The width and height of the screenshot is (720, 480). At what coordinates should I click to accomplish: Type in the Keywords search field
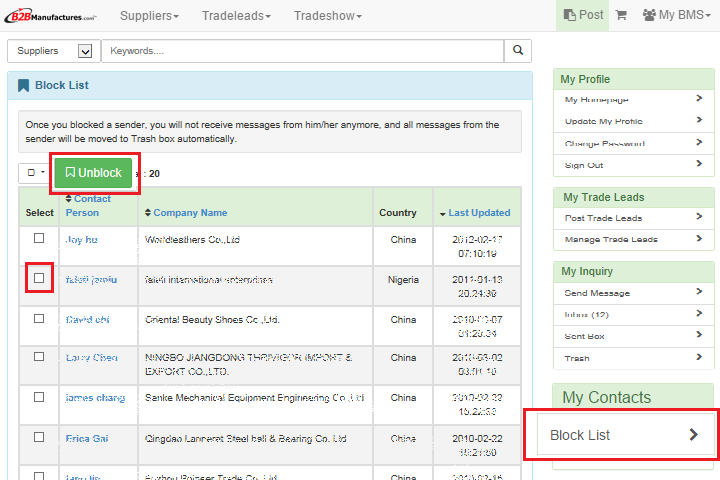point(300,51)
